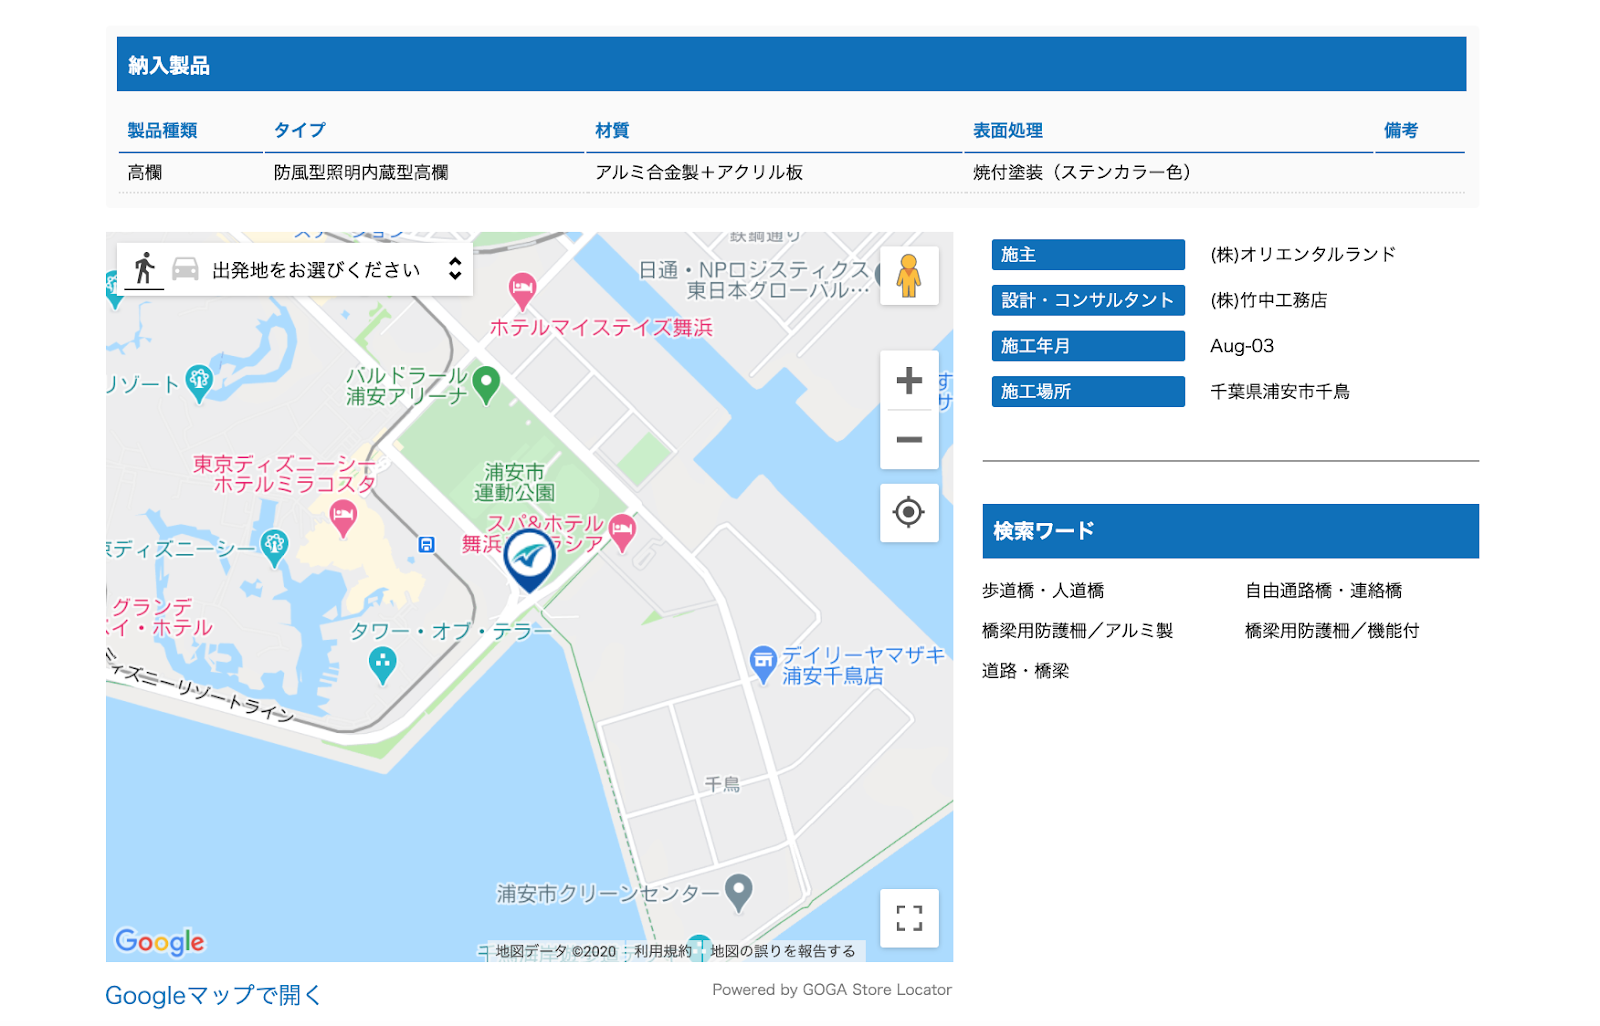Viewport: 1600px width, 1026px height.
Task: Click アルミ合金製+アクリル板 cell
Action: point(699,172)
